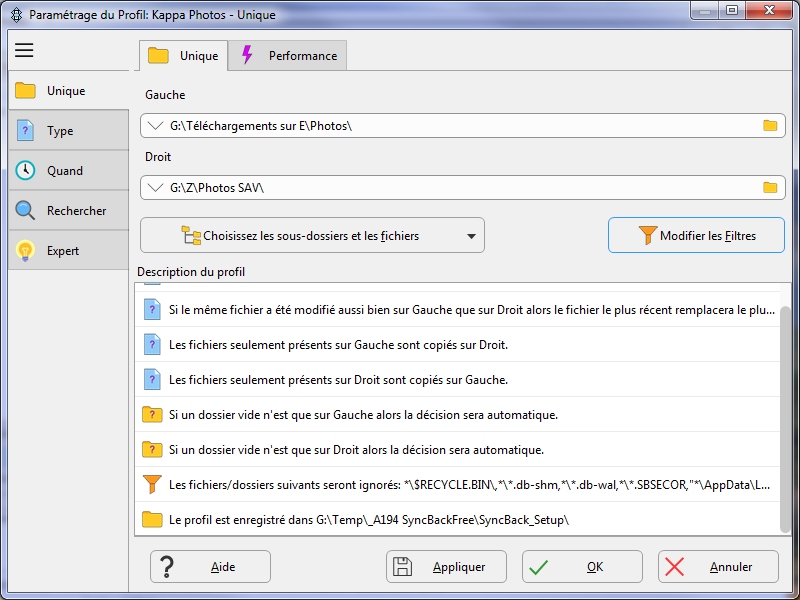This screenshot has width=800, height=600.
Task: Click the funnel icon beside ignored files row
Action: click(x=152, y=484)
